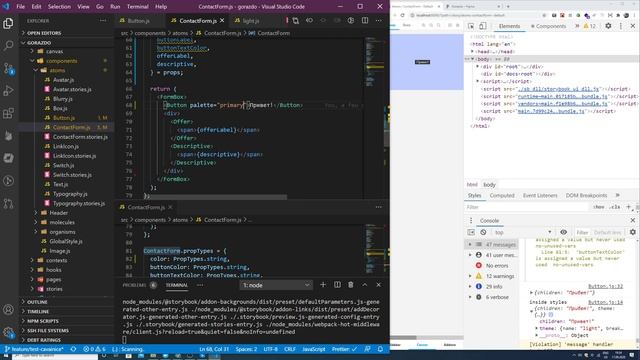Switch to the Button.js editor tab
This screenshot has width=640, height=360.
[x=138, y=20]
